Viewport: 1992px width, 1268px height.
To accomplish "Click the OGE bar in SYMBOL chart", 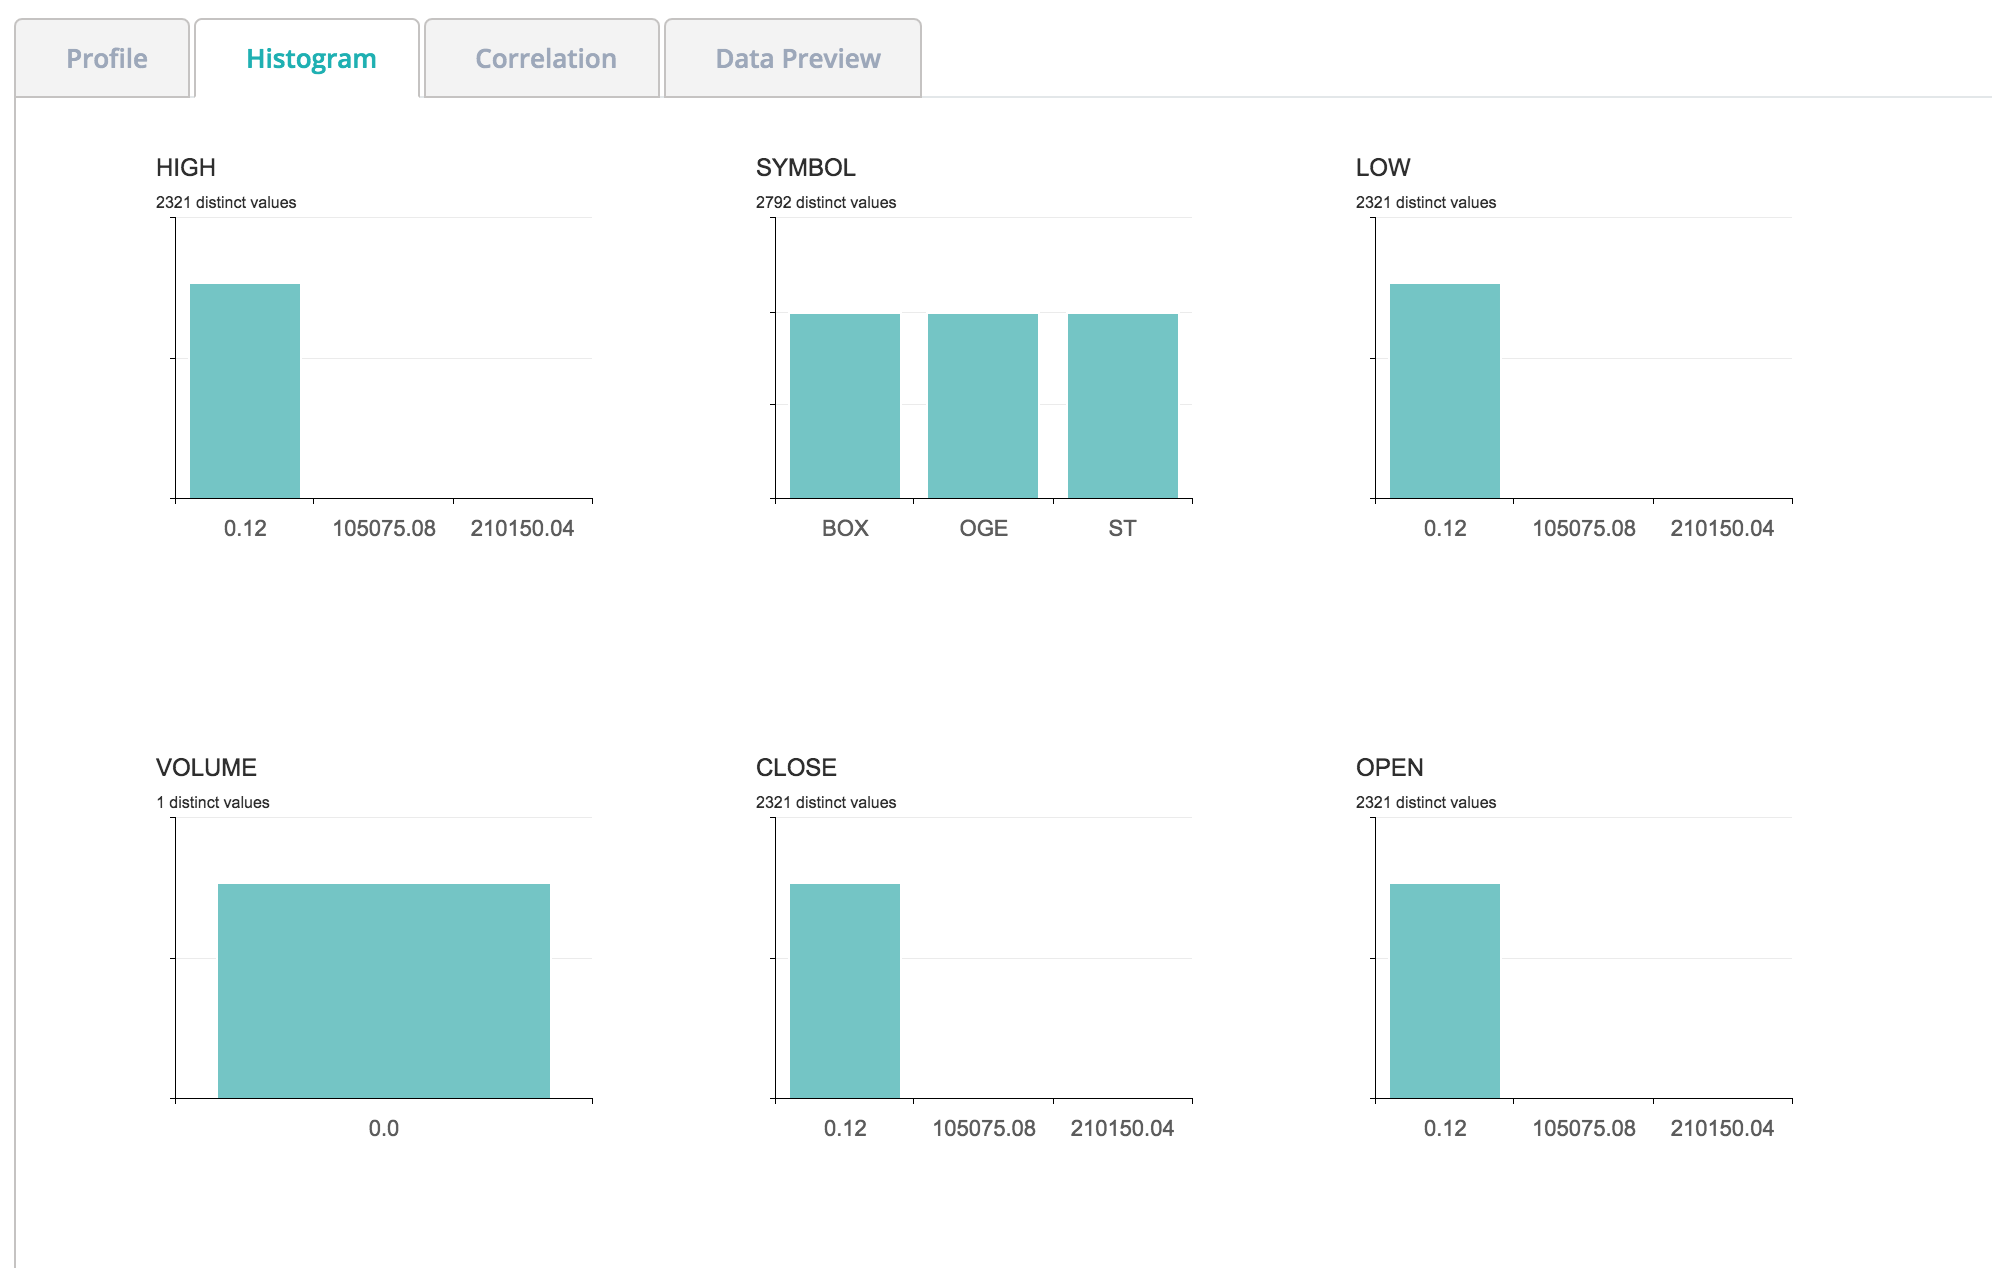I will click(x=983, y=406).
